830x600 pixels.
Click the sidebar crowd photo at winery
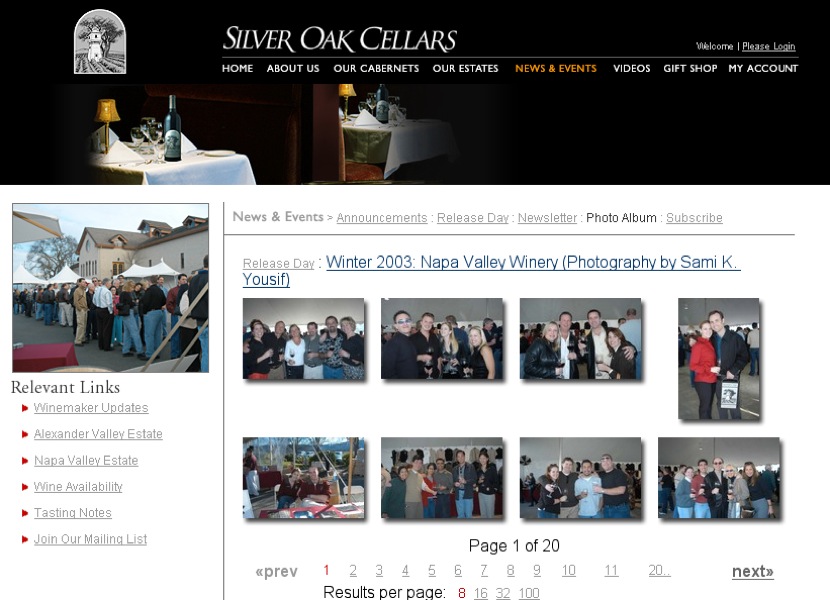coord(110,288)
